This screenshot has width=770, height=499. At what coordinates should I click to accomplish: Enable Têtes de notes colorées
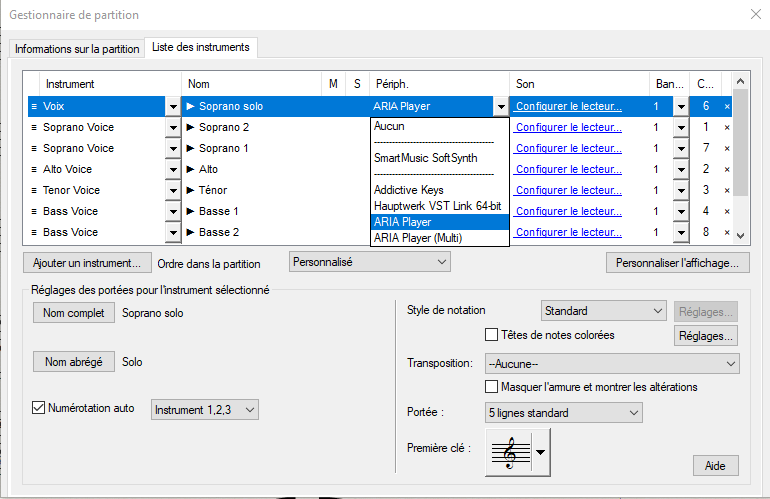coord(491,335)
